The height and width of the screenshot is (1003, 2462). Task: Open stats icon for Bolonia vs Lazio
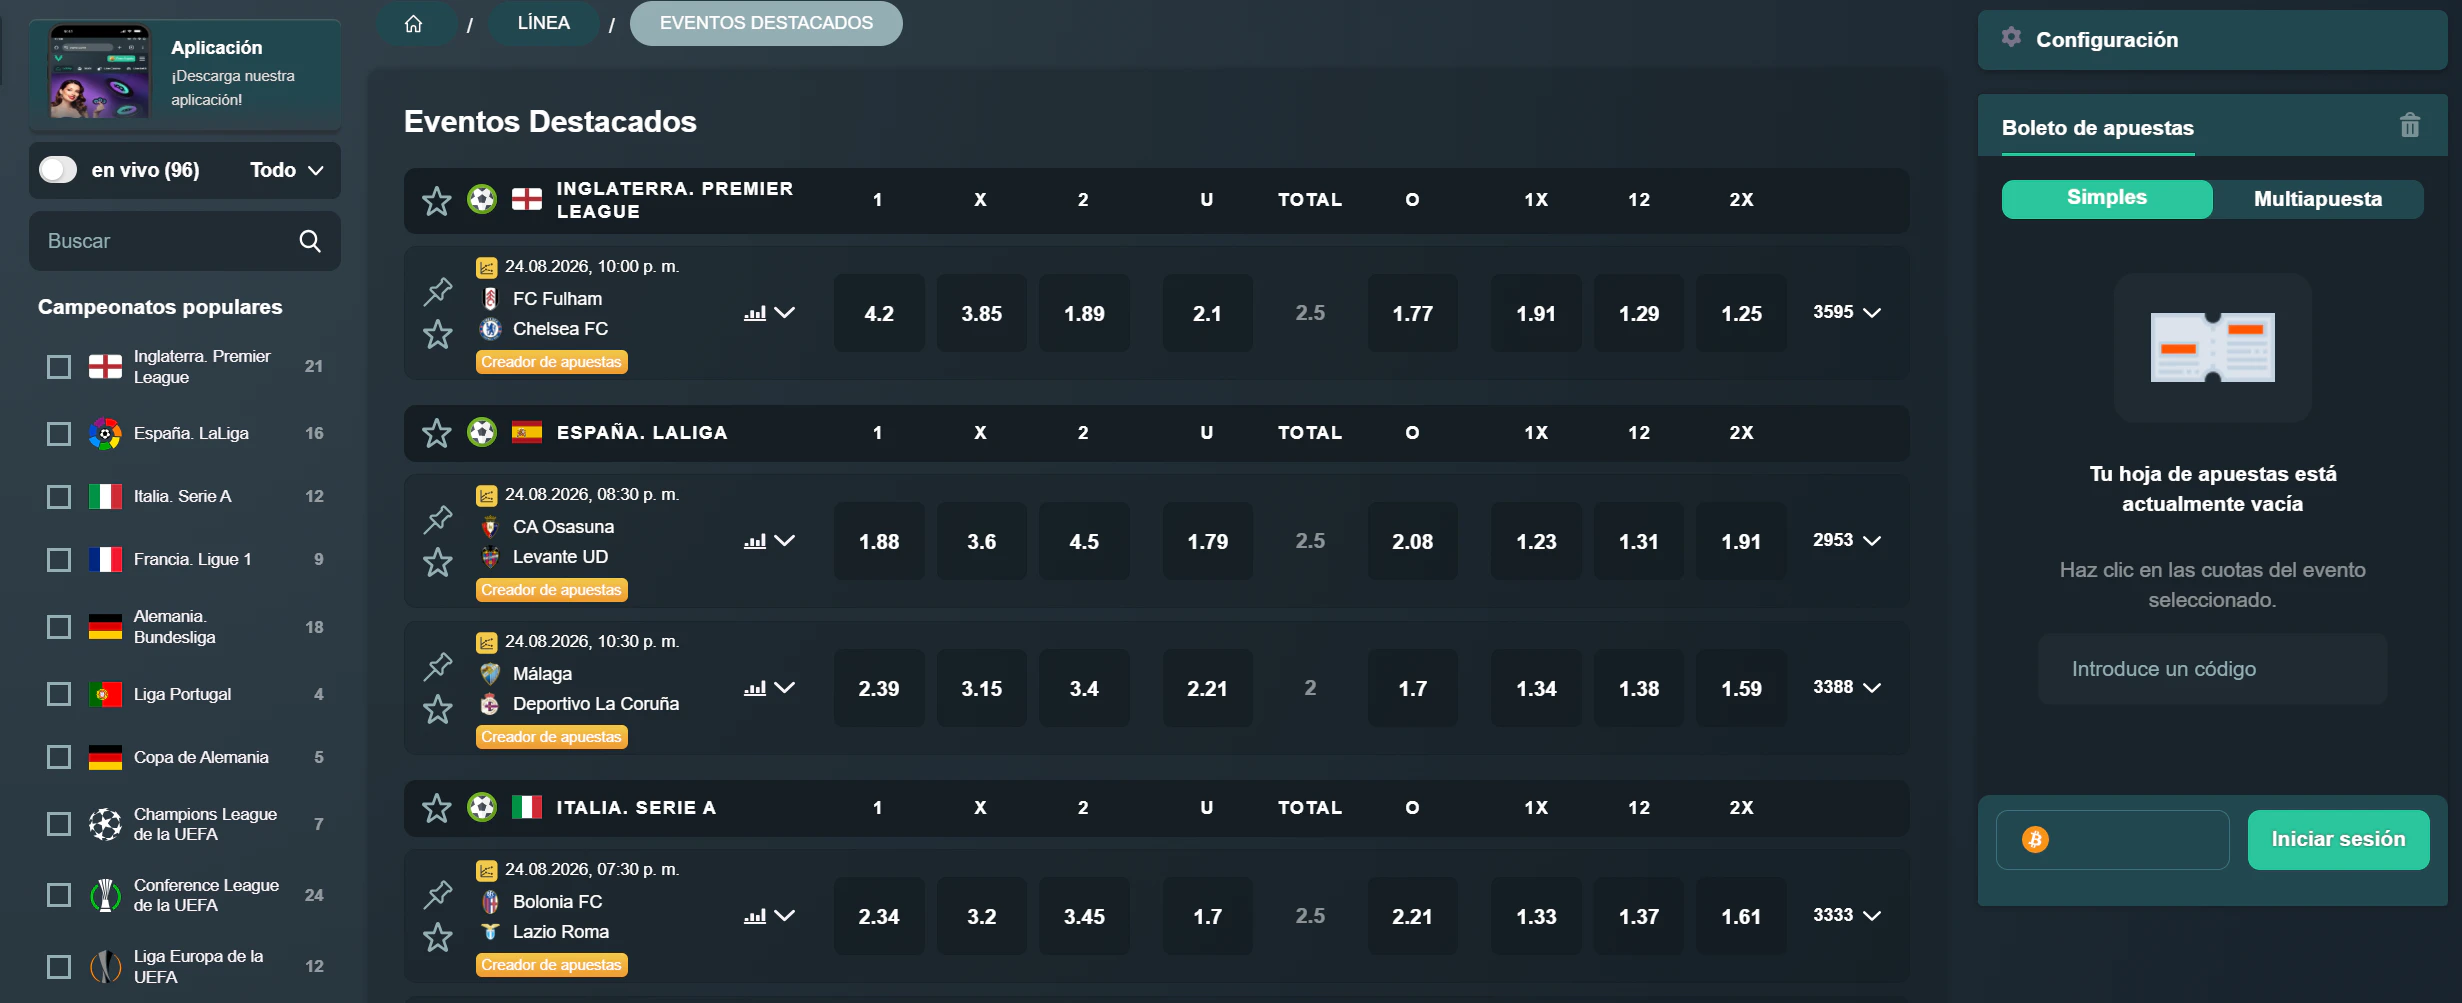[x=755, y=916]
